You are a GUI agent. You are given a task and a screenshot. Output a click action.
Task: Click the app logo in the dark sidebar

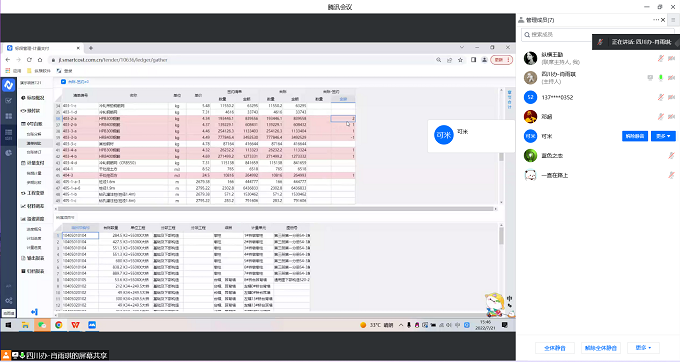(x=8, y=85)
